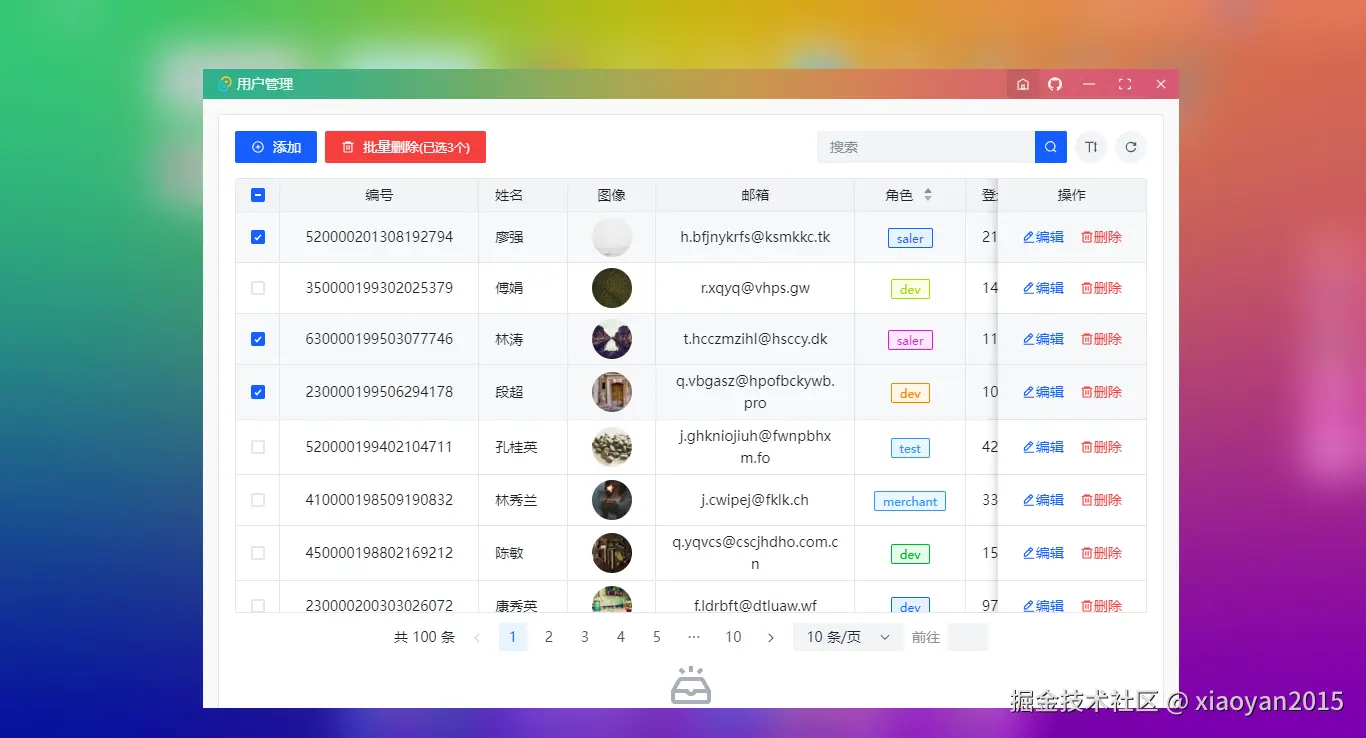Click the 编号 column header
Screen dimensions: 1366x738
(x=379, y=195)
